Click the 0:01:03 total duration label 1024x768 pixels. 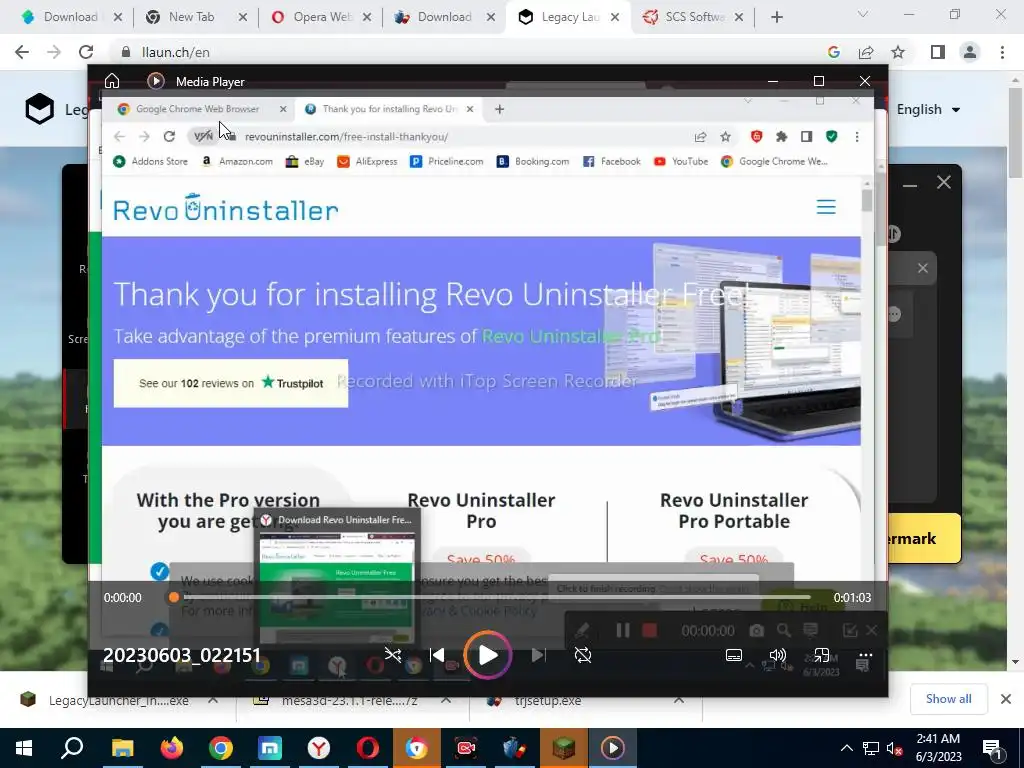coord(852,598)
